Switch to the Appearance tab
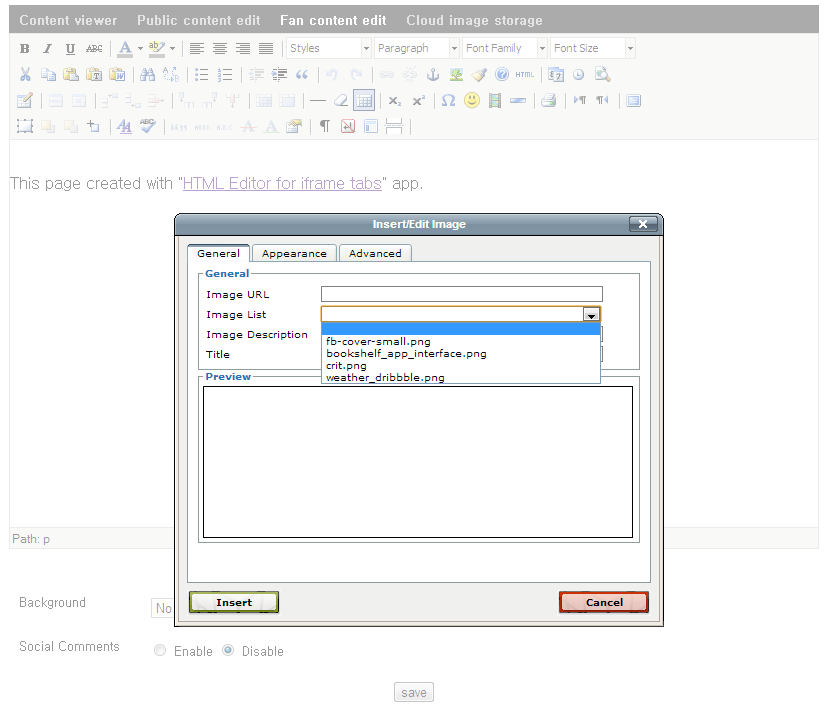Screen dimensions: 829x707 294,254
